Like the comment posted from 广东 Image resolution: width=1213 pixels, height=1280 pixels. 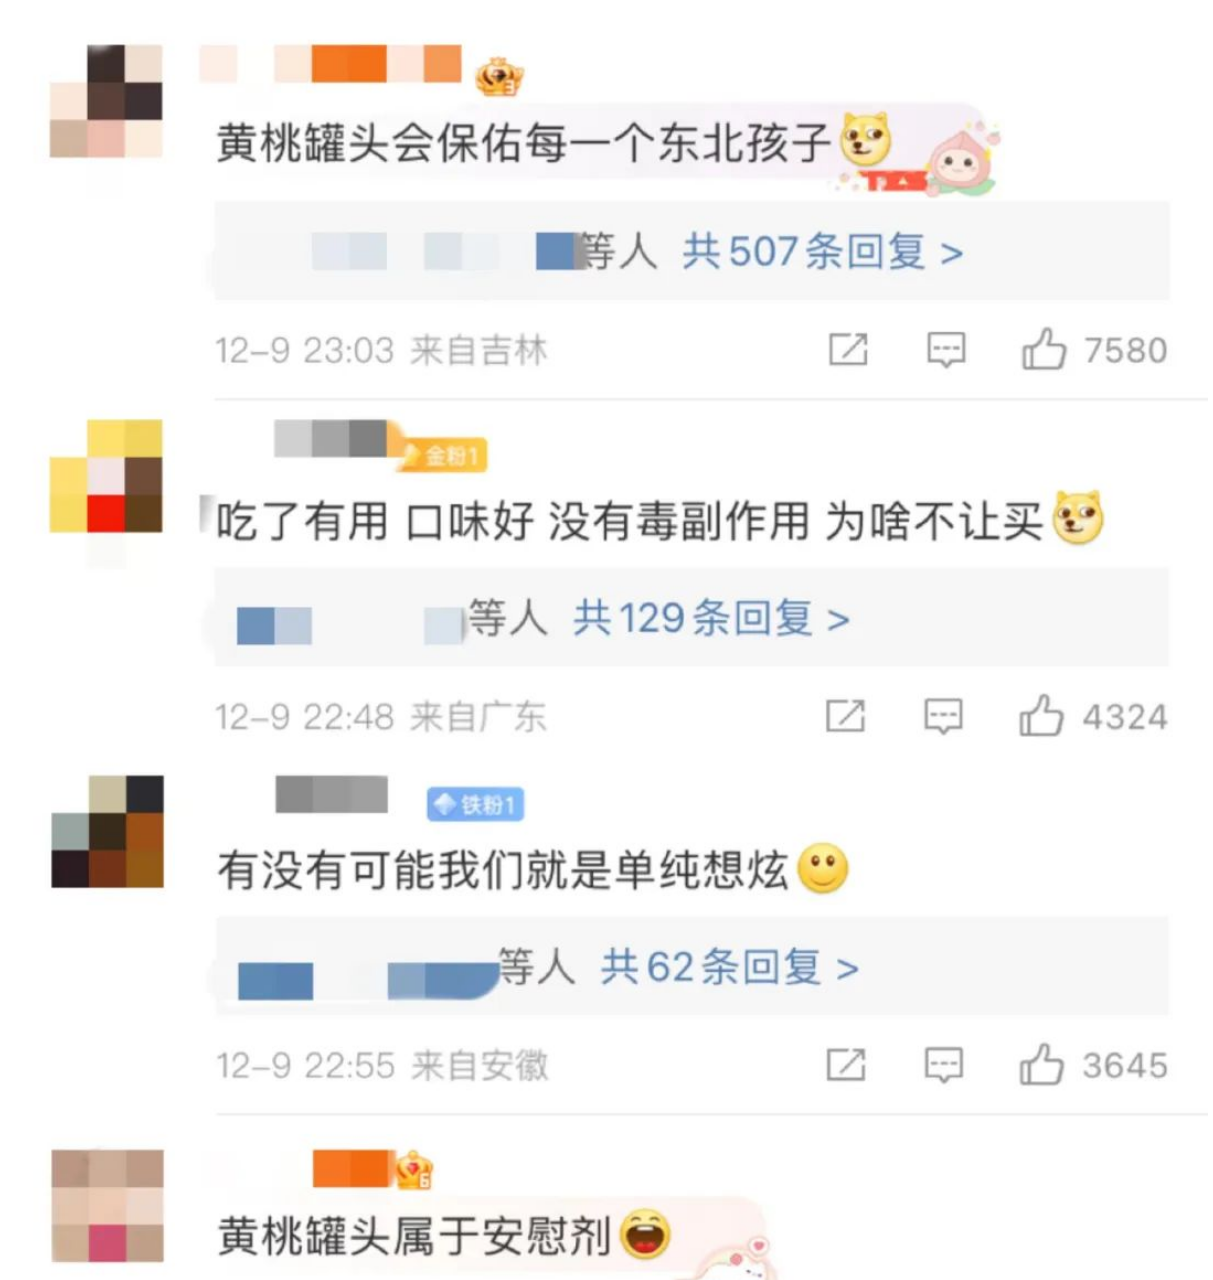click(x=1041, y=716)
